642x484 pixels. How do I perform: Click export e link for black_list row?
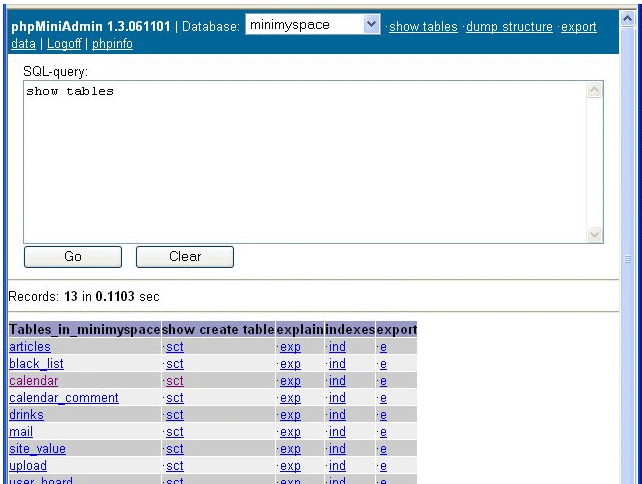point(383,364)
